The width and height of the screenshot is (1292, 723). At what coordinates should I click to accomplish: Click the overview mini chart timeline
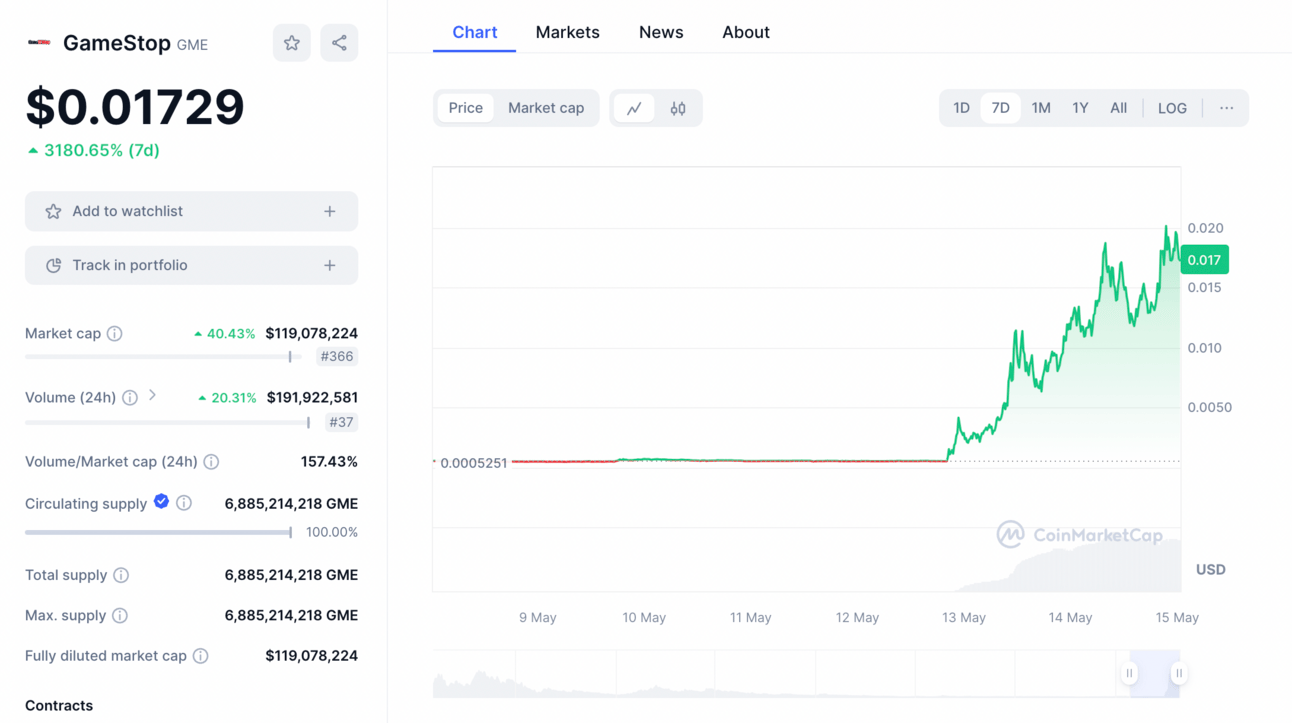click(x=806, y=674)
